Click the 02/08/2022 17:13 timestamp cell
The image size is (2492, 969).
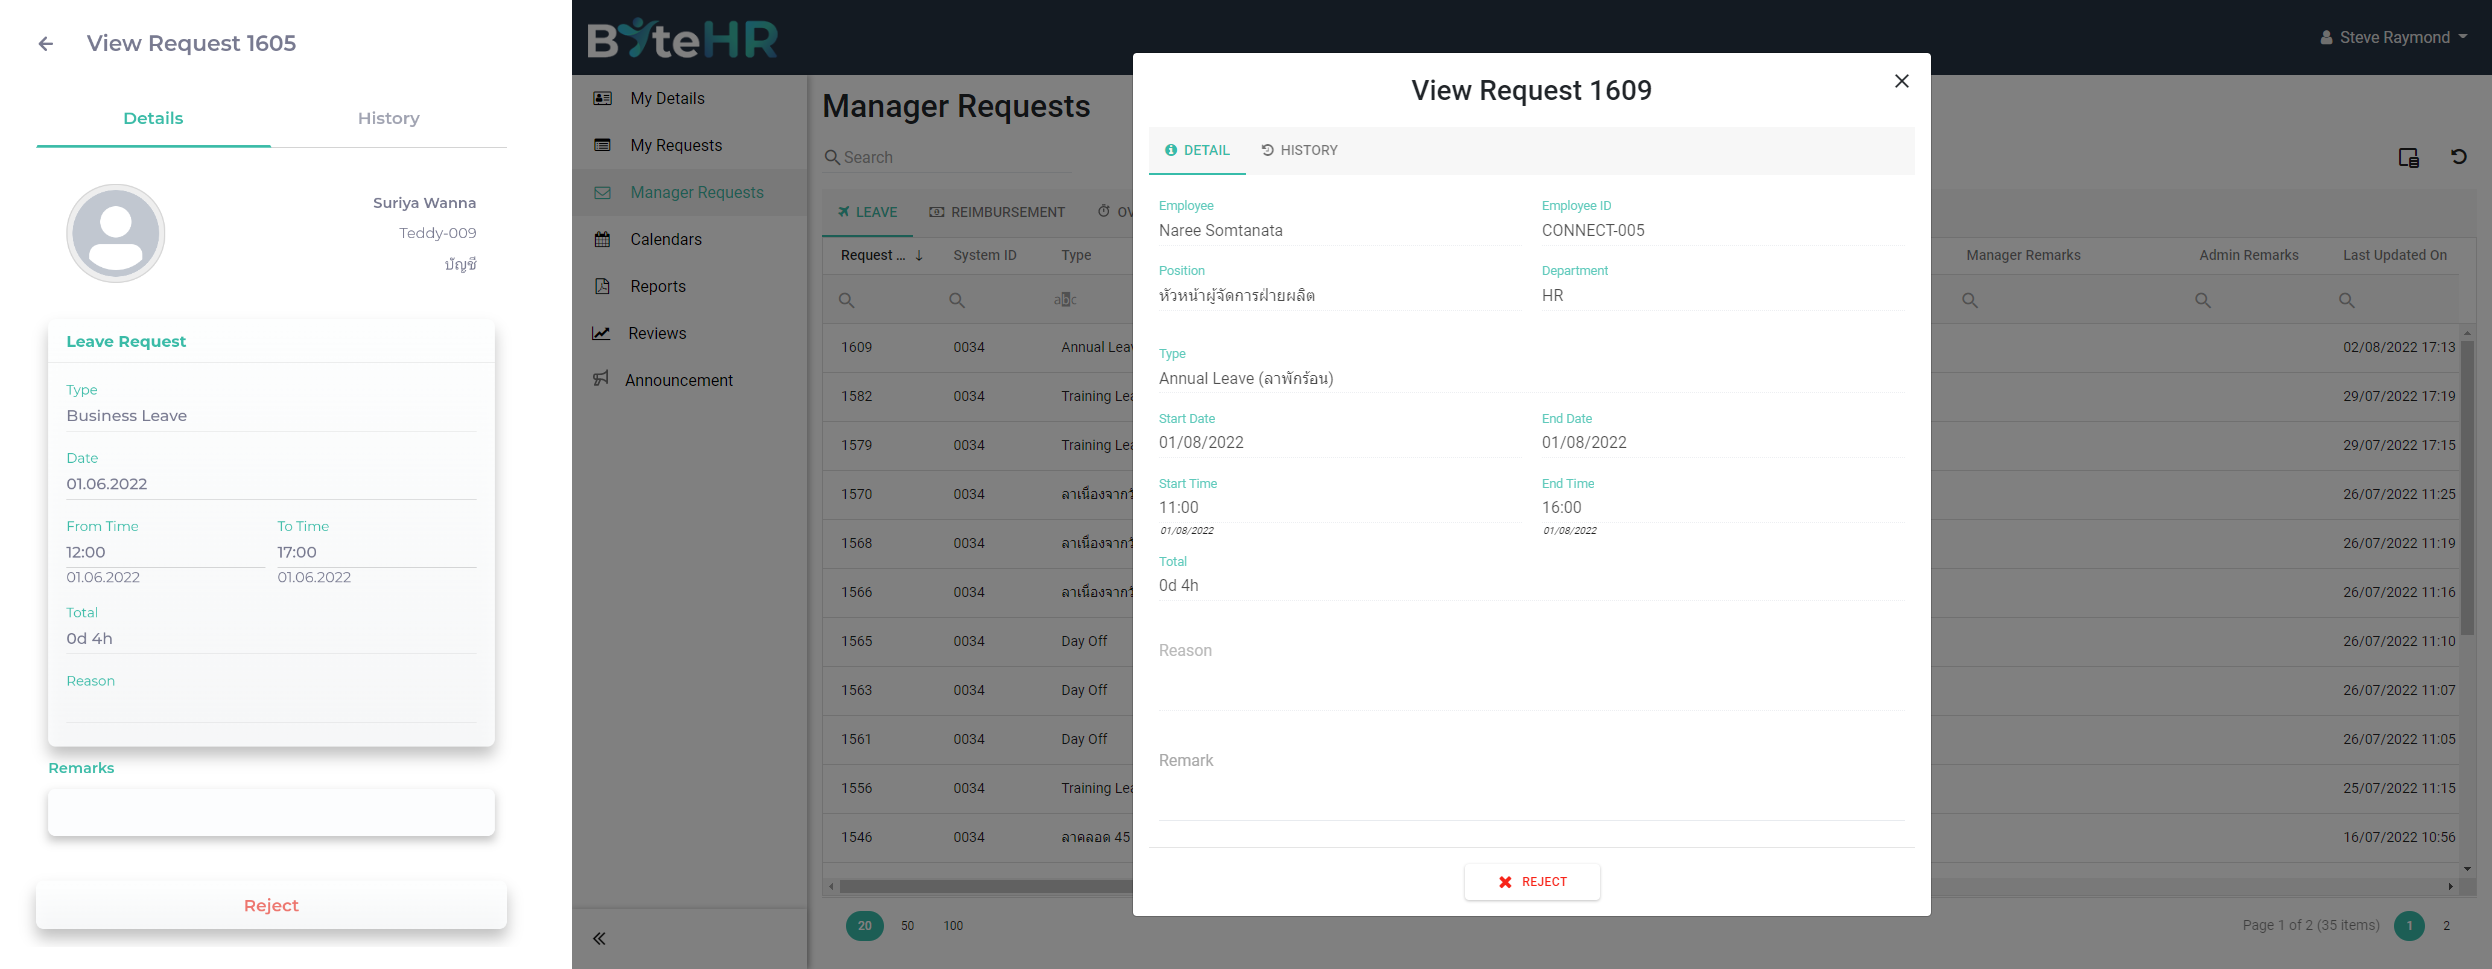point(2399,348)
